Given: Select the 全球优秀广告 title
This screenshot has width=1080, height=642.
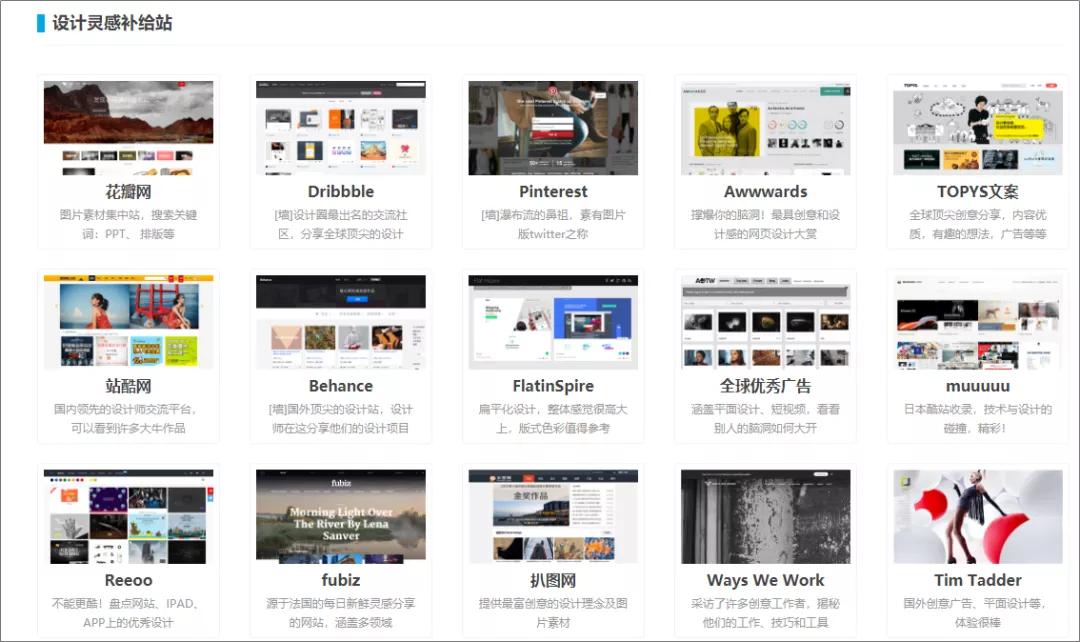Looking at the screenshot, I should click(x=764, y=386).
